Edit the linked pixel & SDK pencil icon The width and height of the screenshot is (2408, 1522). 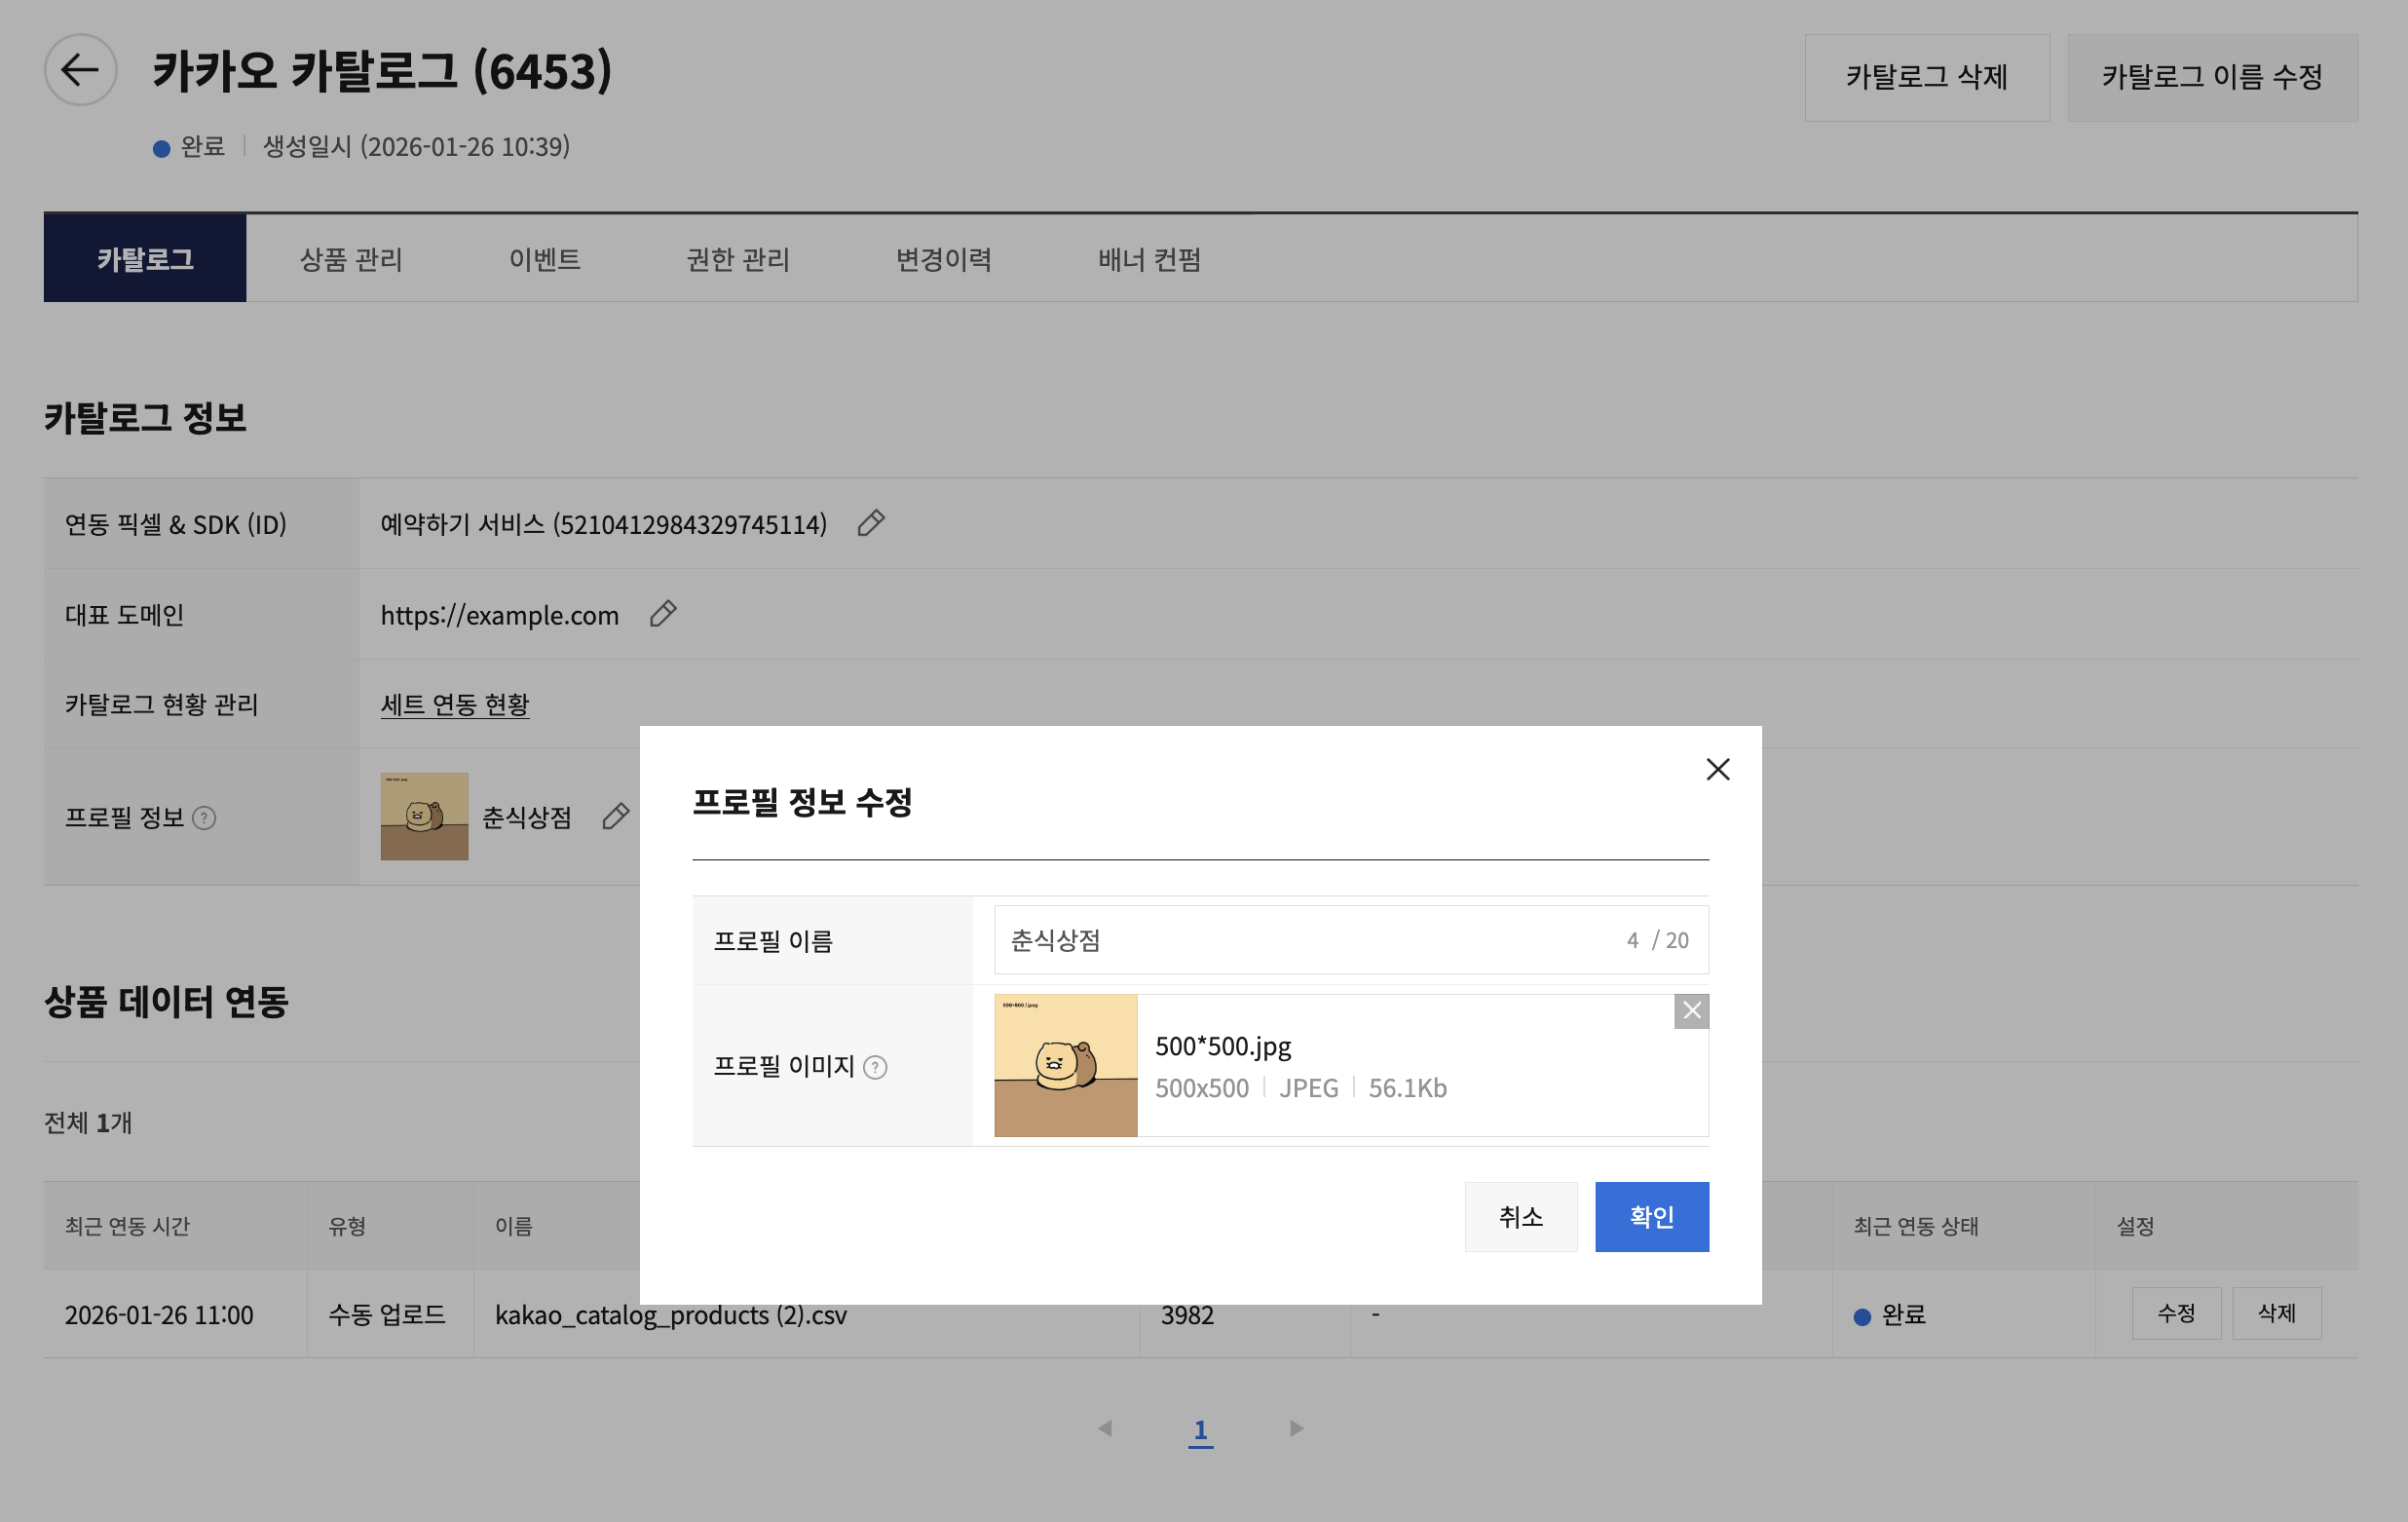tap(870, 523)
